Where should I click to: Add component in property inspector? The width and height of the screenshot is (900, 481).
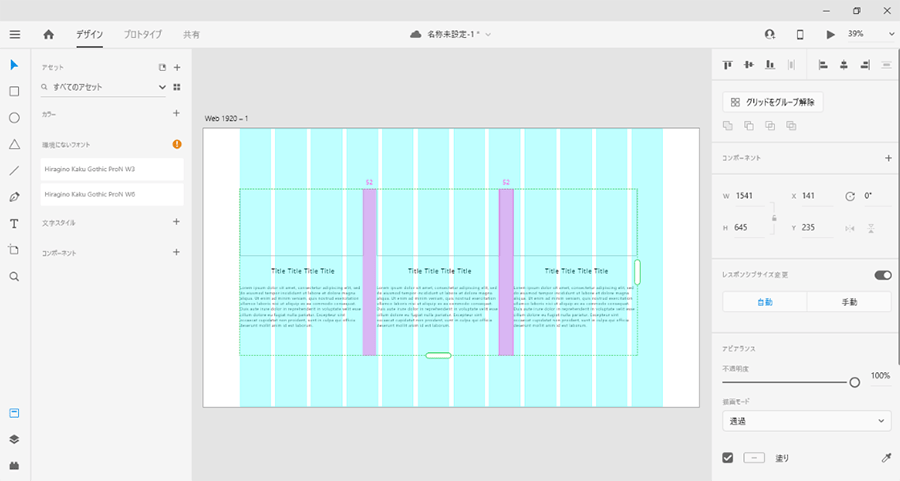[888, 158]
